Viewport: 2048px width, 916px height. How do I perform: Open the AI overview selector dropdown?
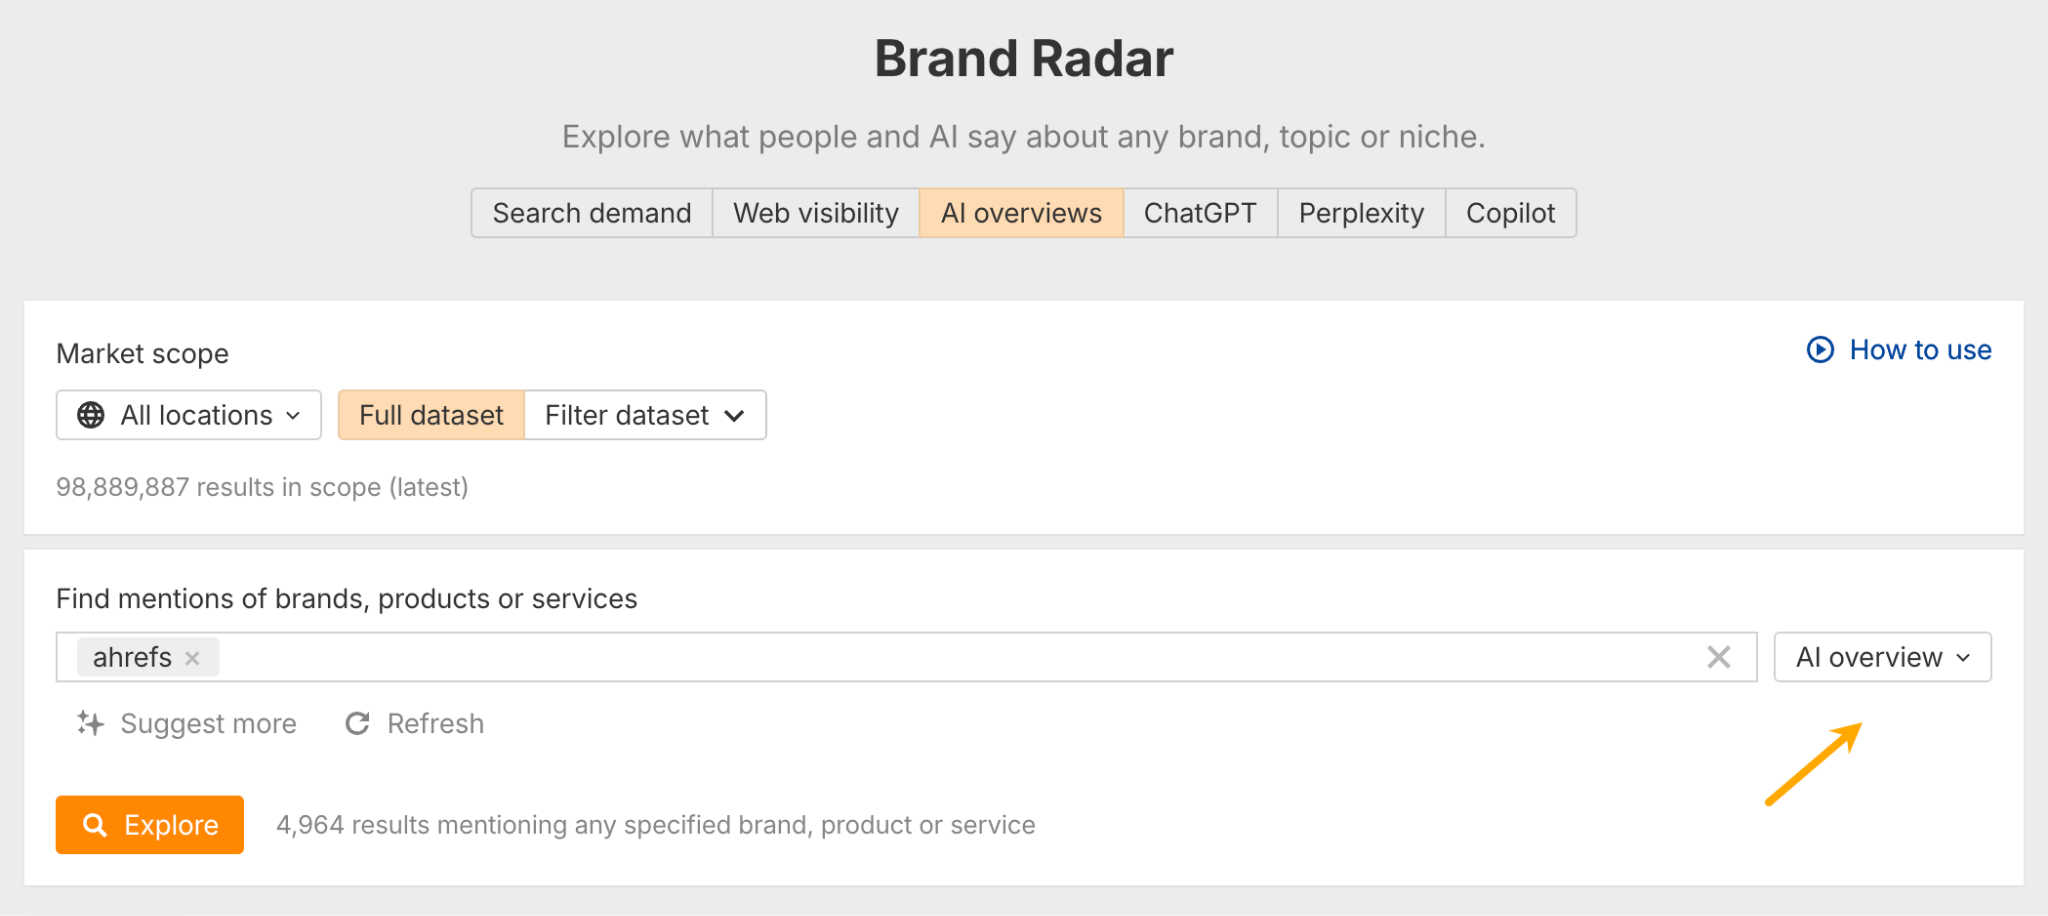pos(1881,657)
